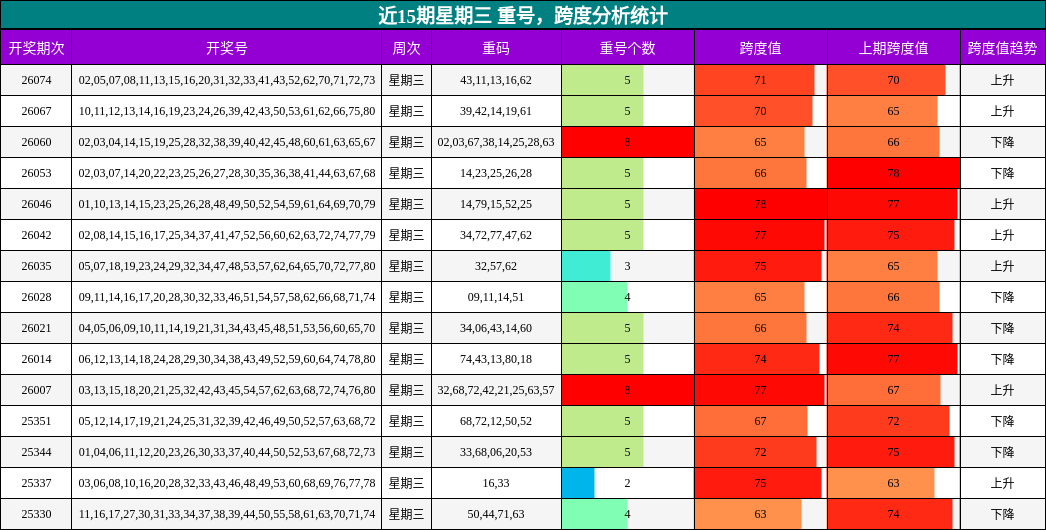
Task: Select the 开奖期次 column header
Action: click(36, 48)
